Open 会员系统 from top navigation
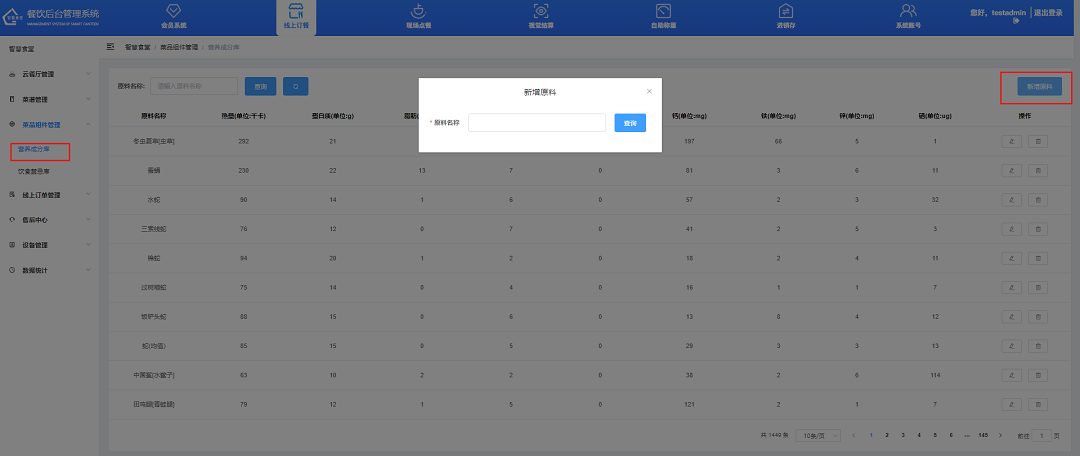Image resolution: width=1080 pixels, height=456 pixels. 173,15
